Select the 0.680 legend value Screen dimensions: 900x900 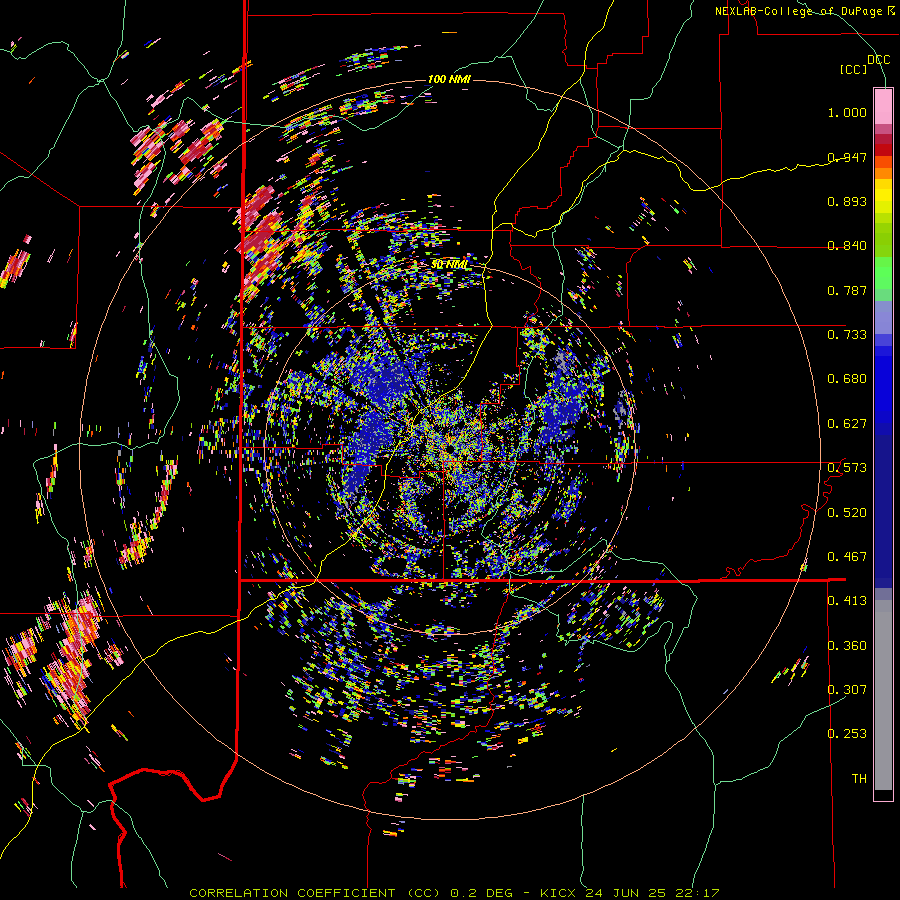[x=847, y=379]
